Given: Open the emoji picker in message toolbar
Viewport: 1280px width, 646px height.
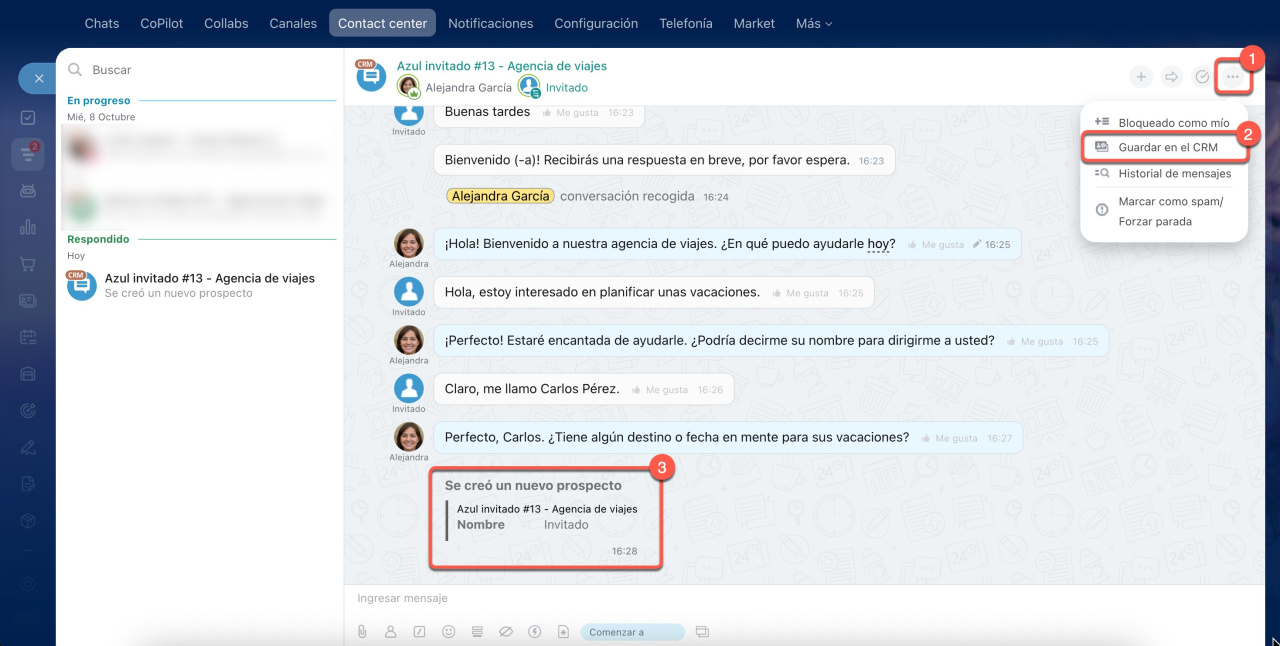Looking at the screenshot, I should pyautogui.click(x=449, y=632).
